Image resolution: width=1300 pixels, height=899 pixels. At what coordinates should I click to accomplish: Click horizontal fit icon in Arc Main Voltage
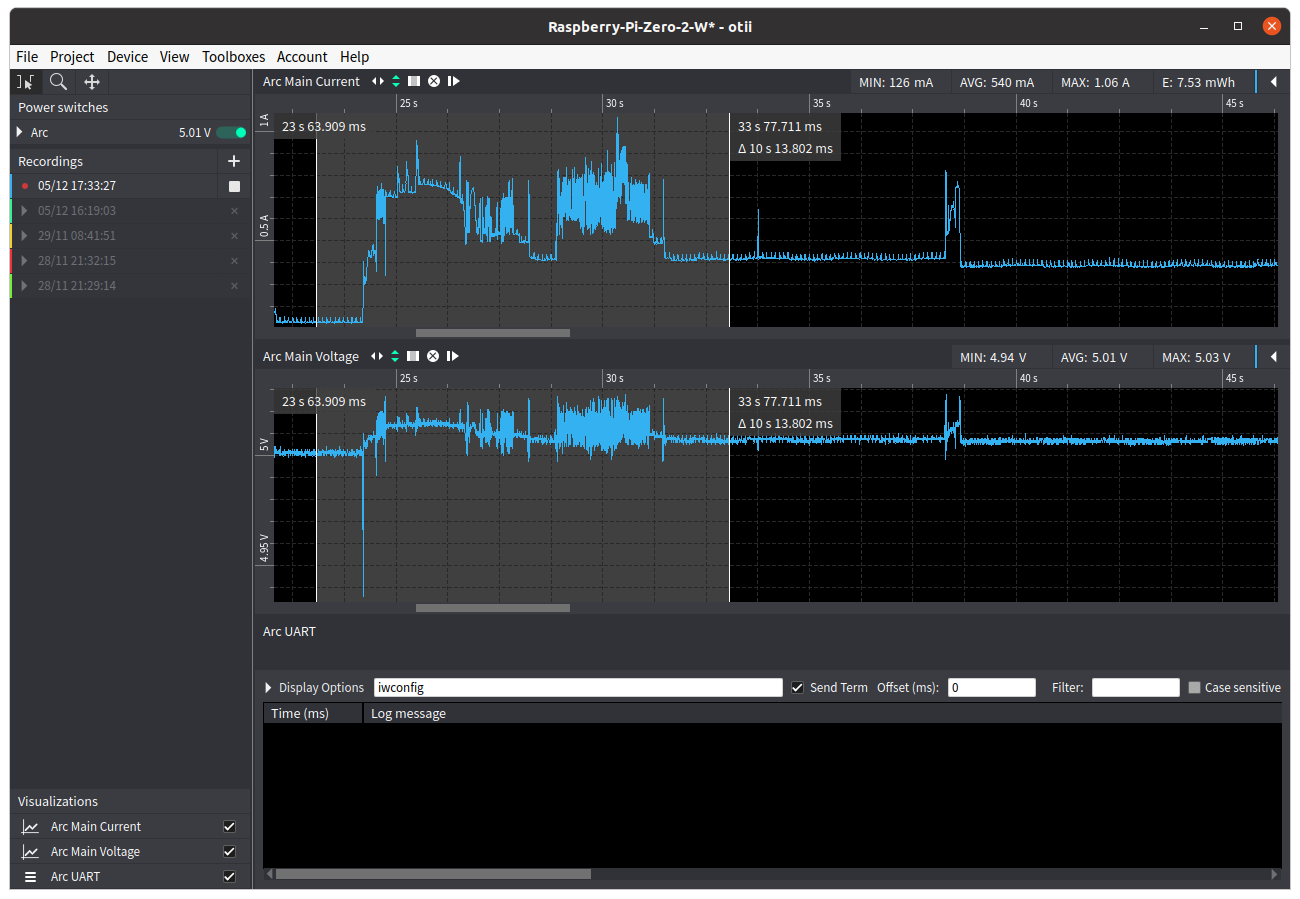[377, 357]
